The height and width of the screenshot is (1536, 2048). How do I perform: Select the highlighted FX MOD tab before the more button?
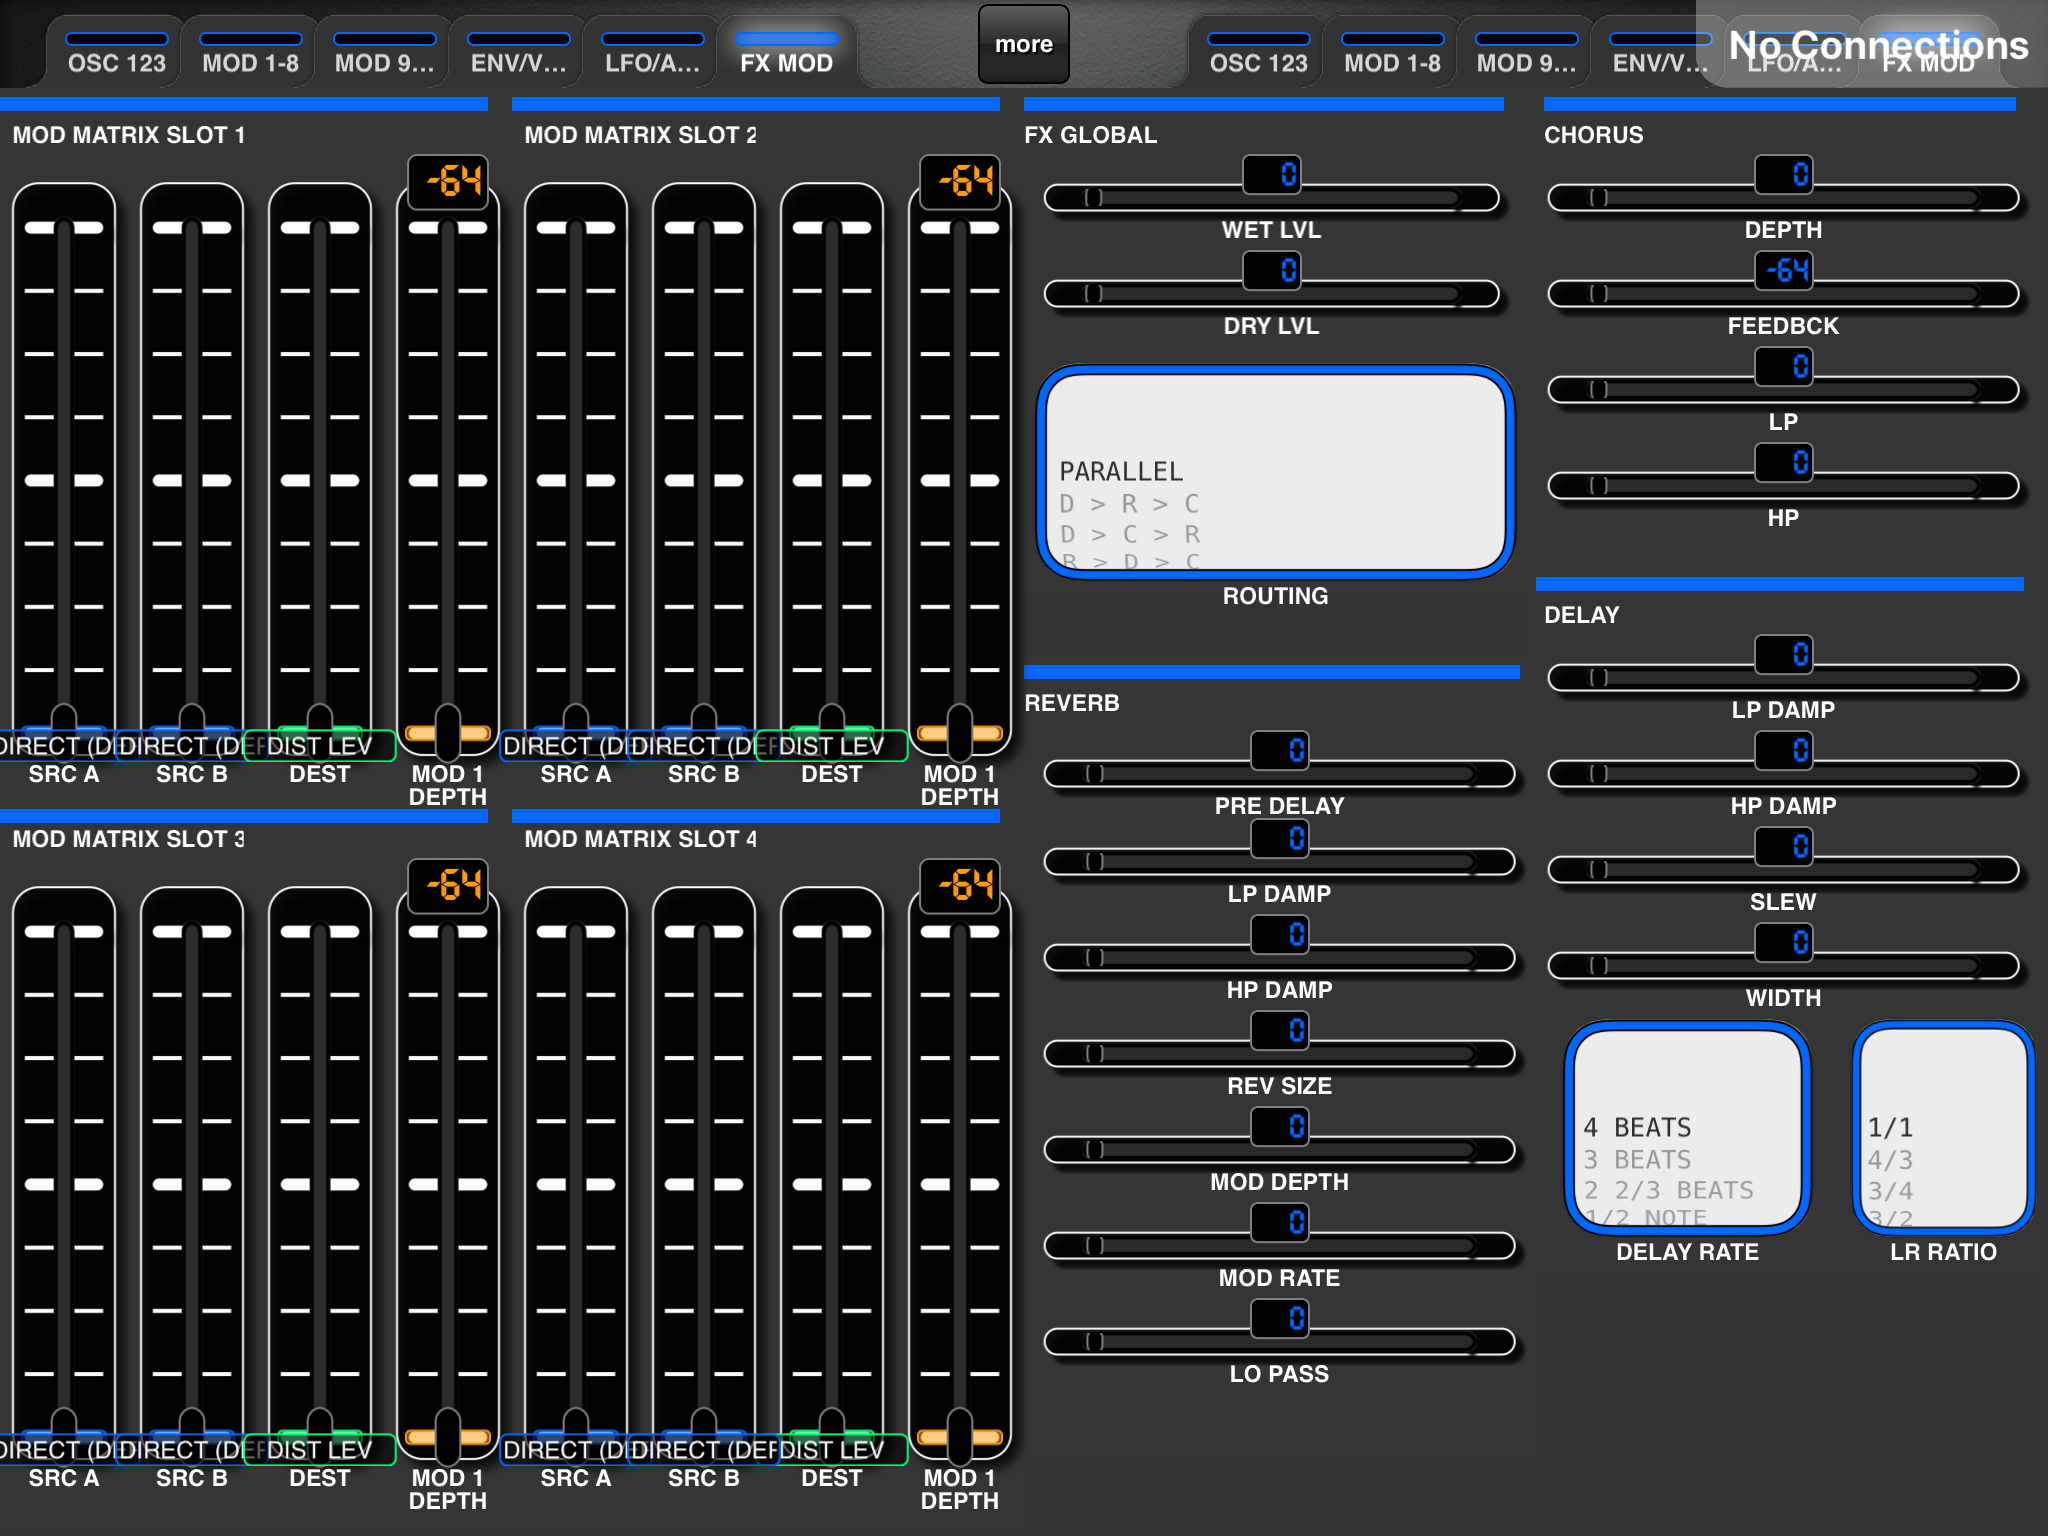[786, 54]
